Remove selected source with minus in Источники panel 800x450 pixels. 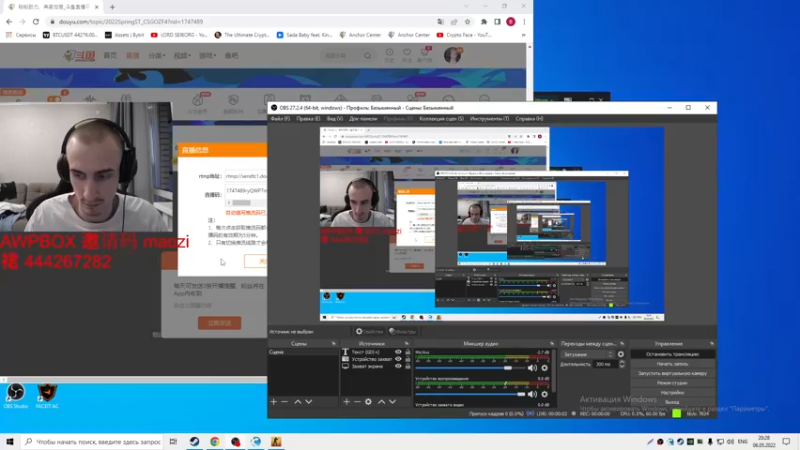pyautogui.click(x=357, y=402)
